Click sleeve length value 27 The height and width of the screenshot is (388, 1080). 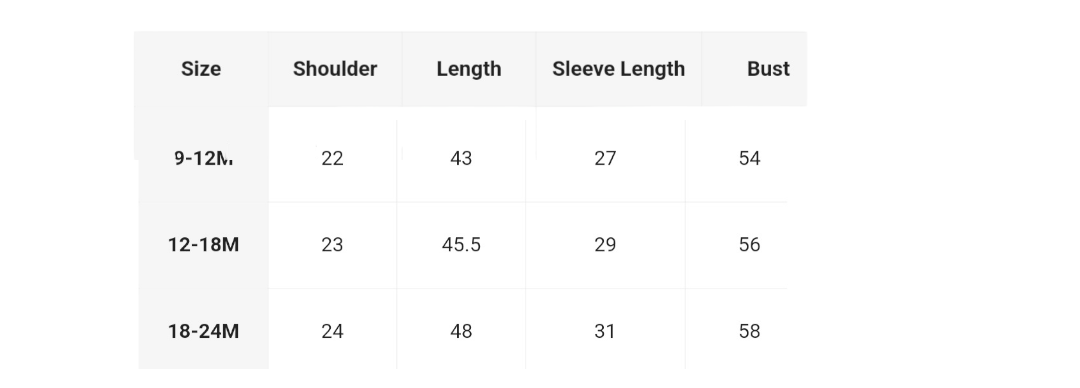tap(605, 159)
